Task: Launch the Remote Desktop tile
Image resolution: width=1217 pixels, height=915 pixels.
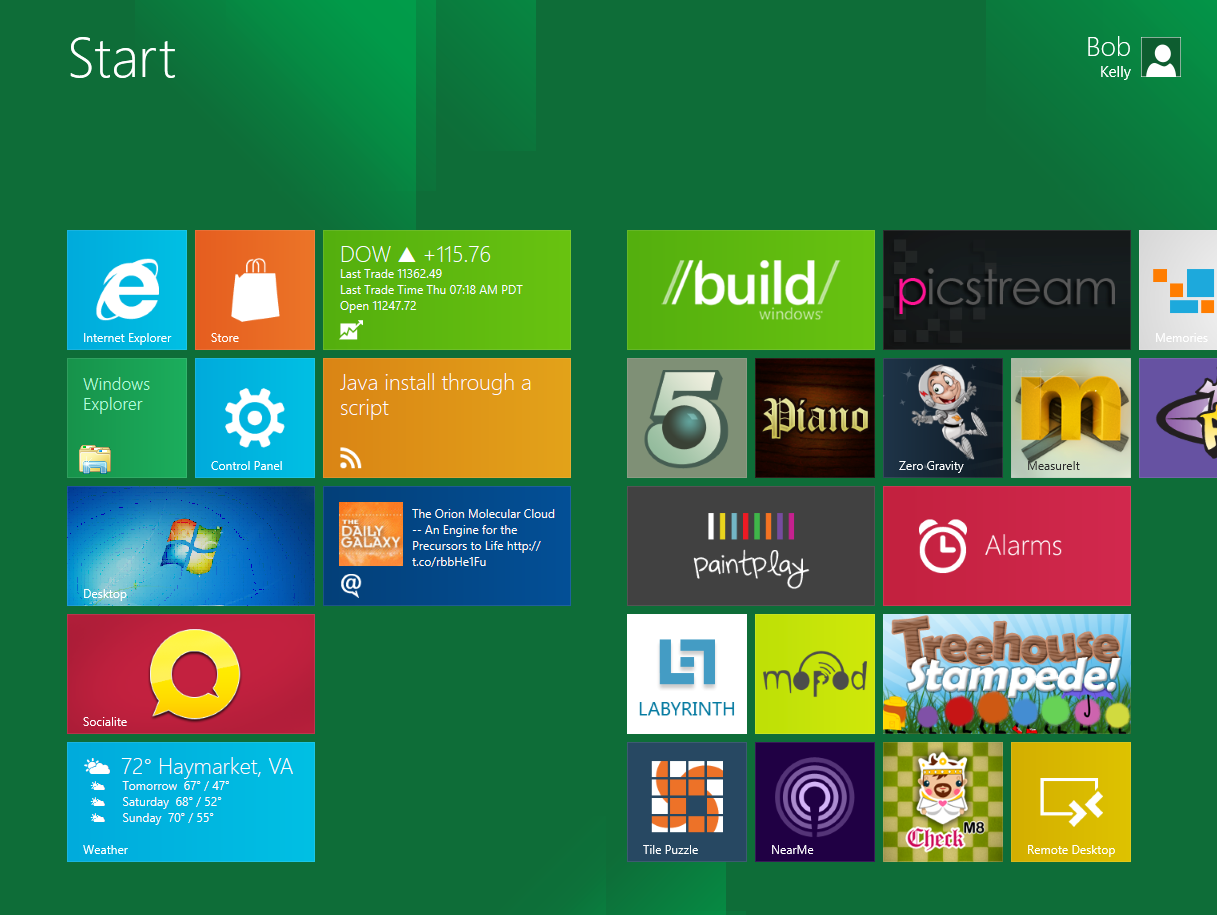Action: coord(1071,802)
